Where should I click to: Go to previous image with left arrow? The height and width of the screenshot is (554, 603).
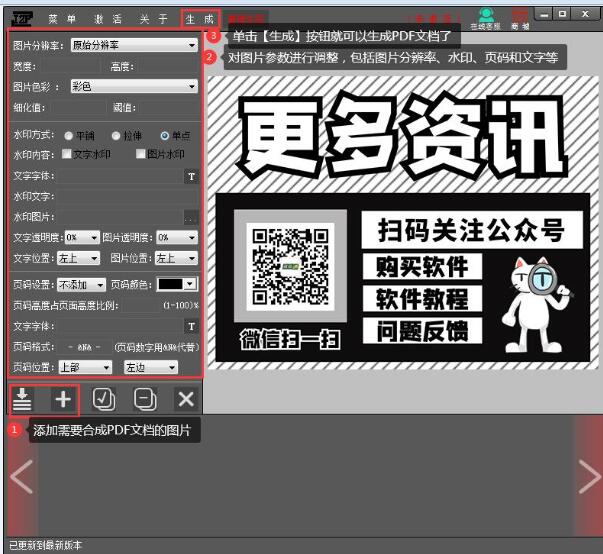tap(22, 477)
